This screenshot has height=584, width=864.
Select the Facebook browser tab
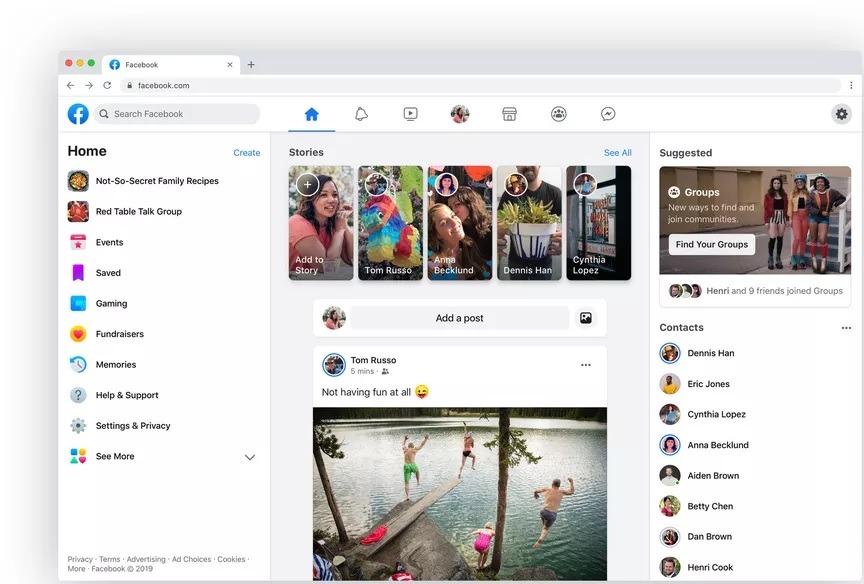click(x=171, y=64)
